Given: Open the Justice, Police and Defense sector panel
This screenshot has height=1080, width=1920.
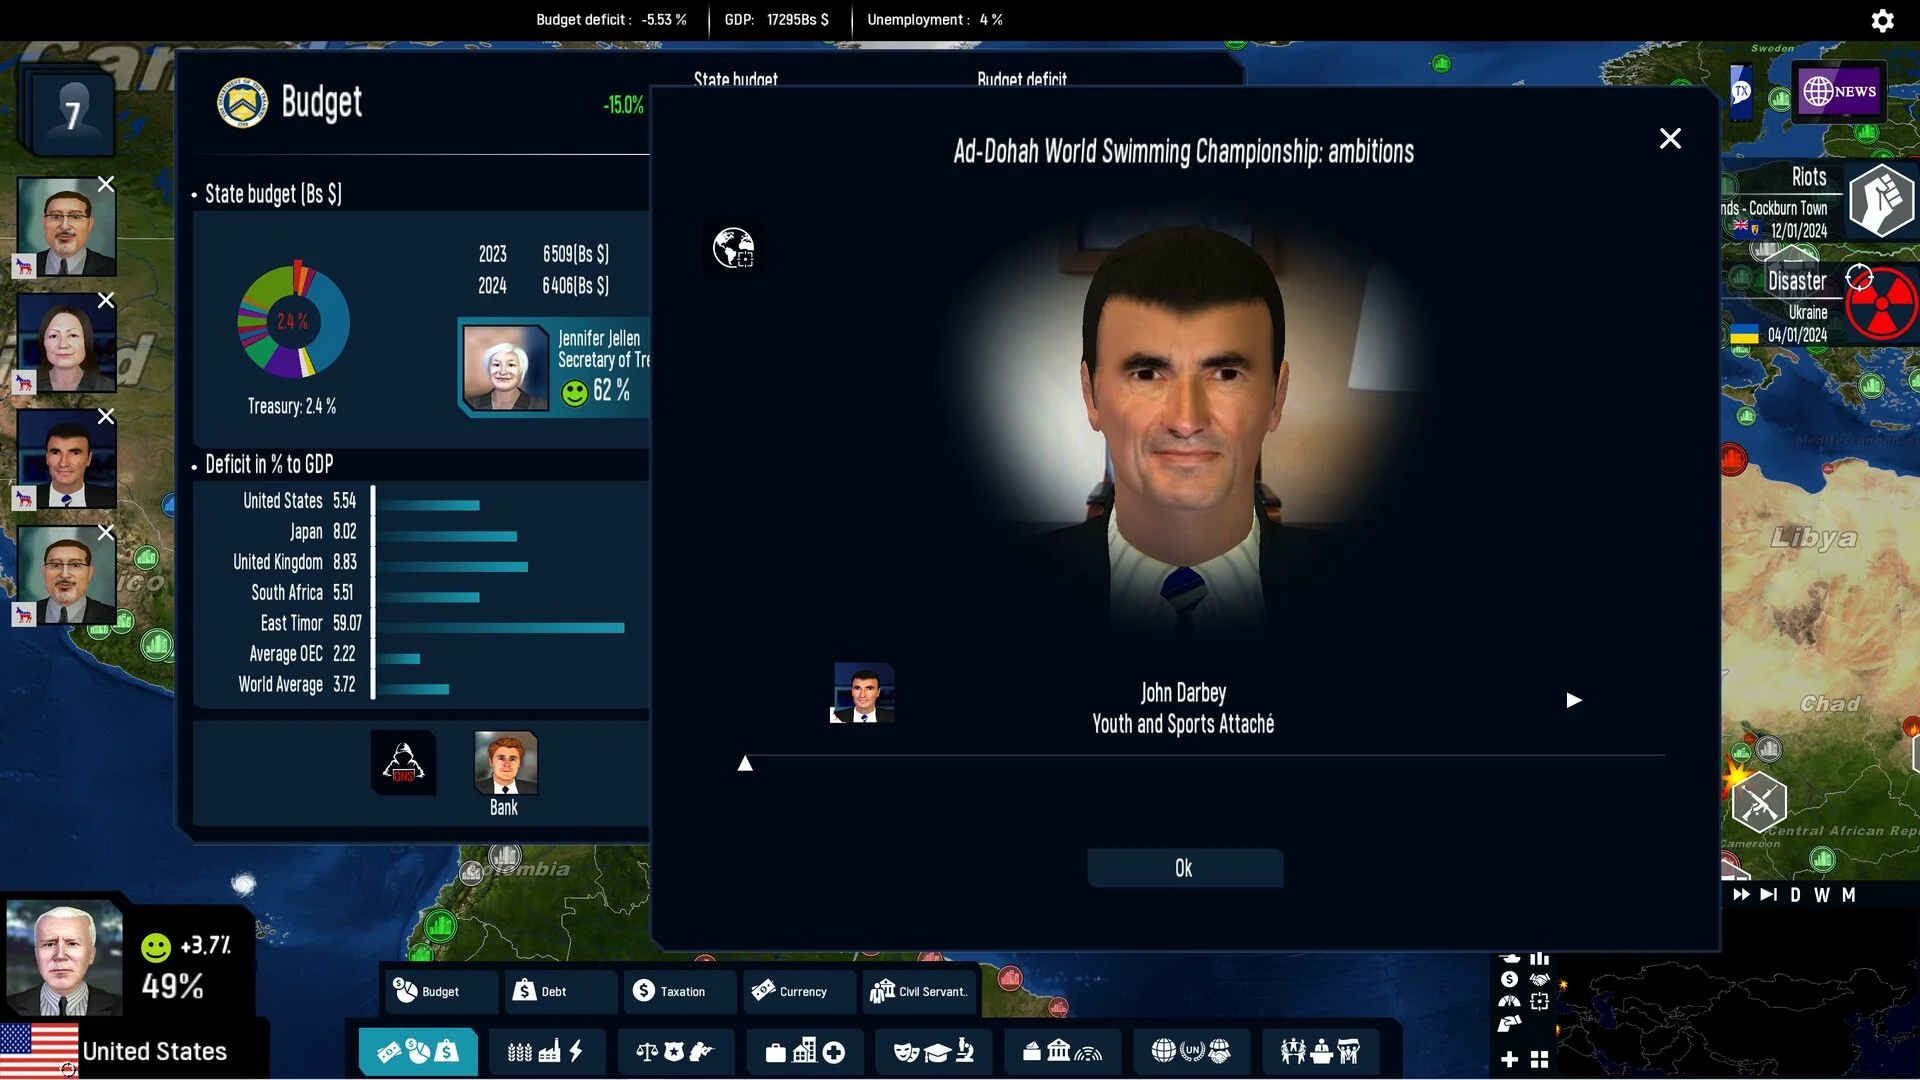Looking at the screenshot, I should (x=675, y=1052).
